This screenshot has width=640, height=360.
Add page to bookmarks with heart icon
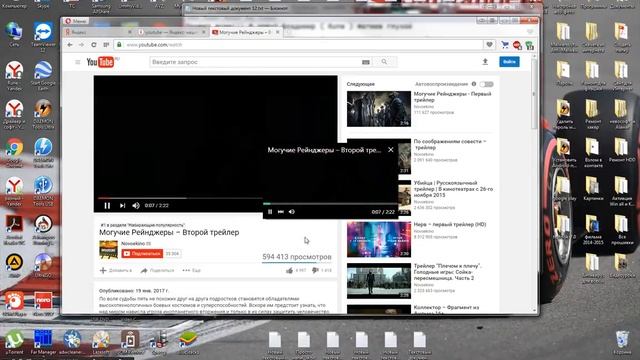(x=489, y=44)
